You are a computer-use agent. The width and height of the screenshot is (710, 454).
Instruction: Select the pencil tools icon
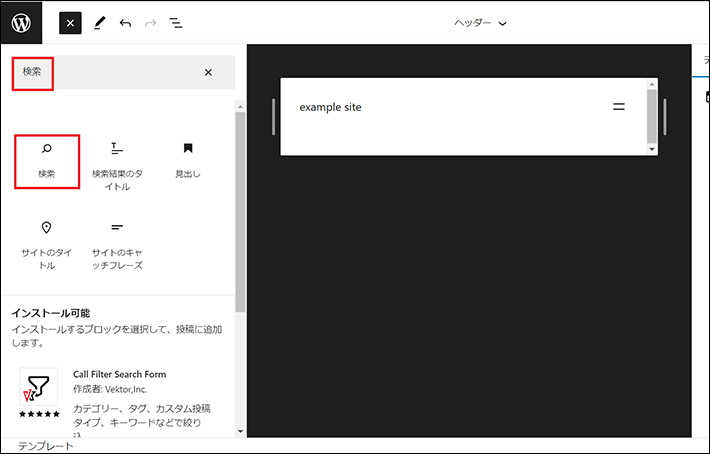100,23
